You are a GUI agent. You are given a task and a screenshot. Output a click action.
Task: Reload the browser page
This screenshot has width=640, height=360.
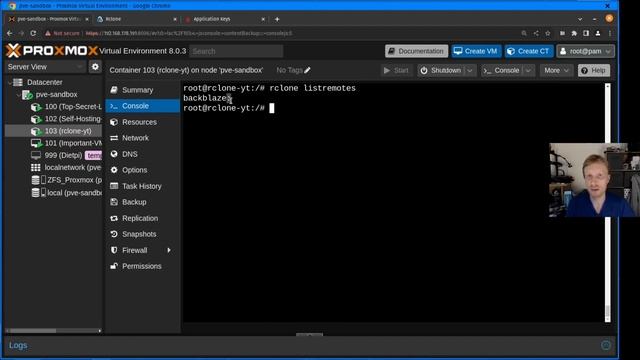33,33
